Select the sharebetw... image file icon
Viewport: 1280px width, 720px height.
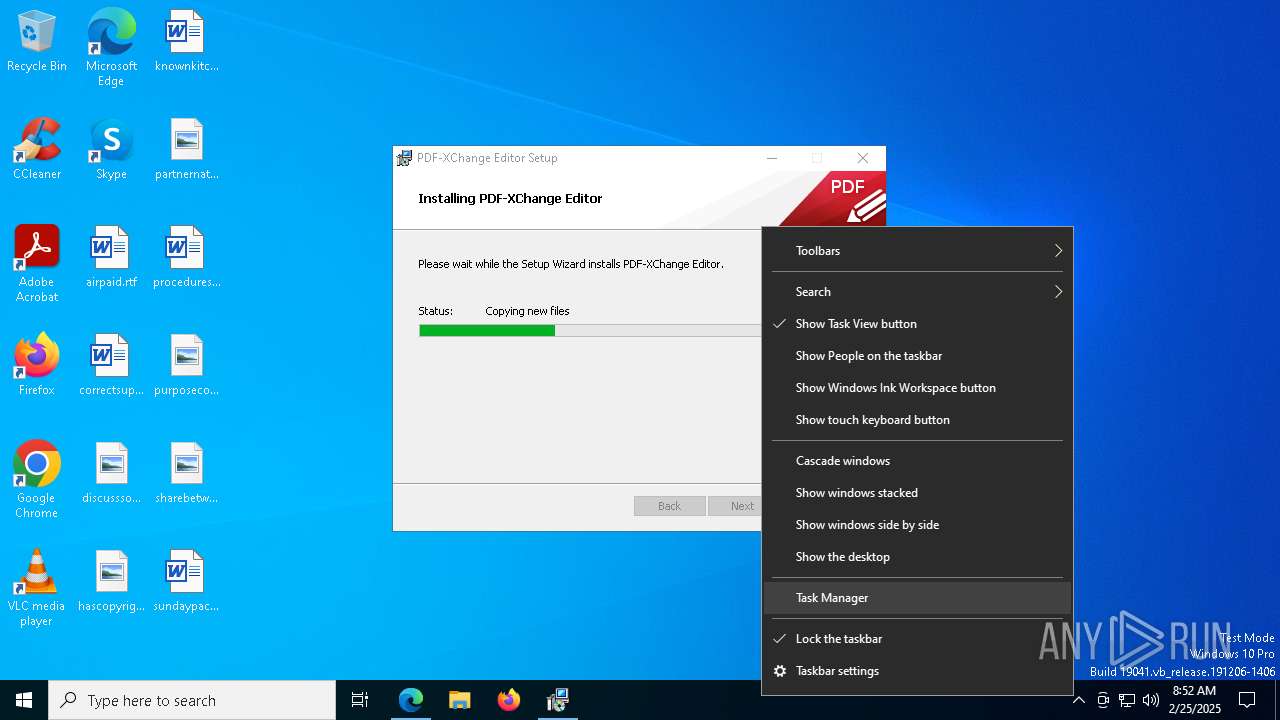(x=186, y=473)
